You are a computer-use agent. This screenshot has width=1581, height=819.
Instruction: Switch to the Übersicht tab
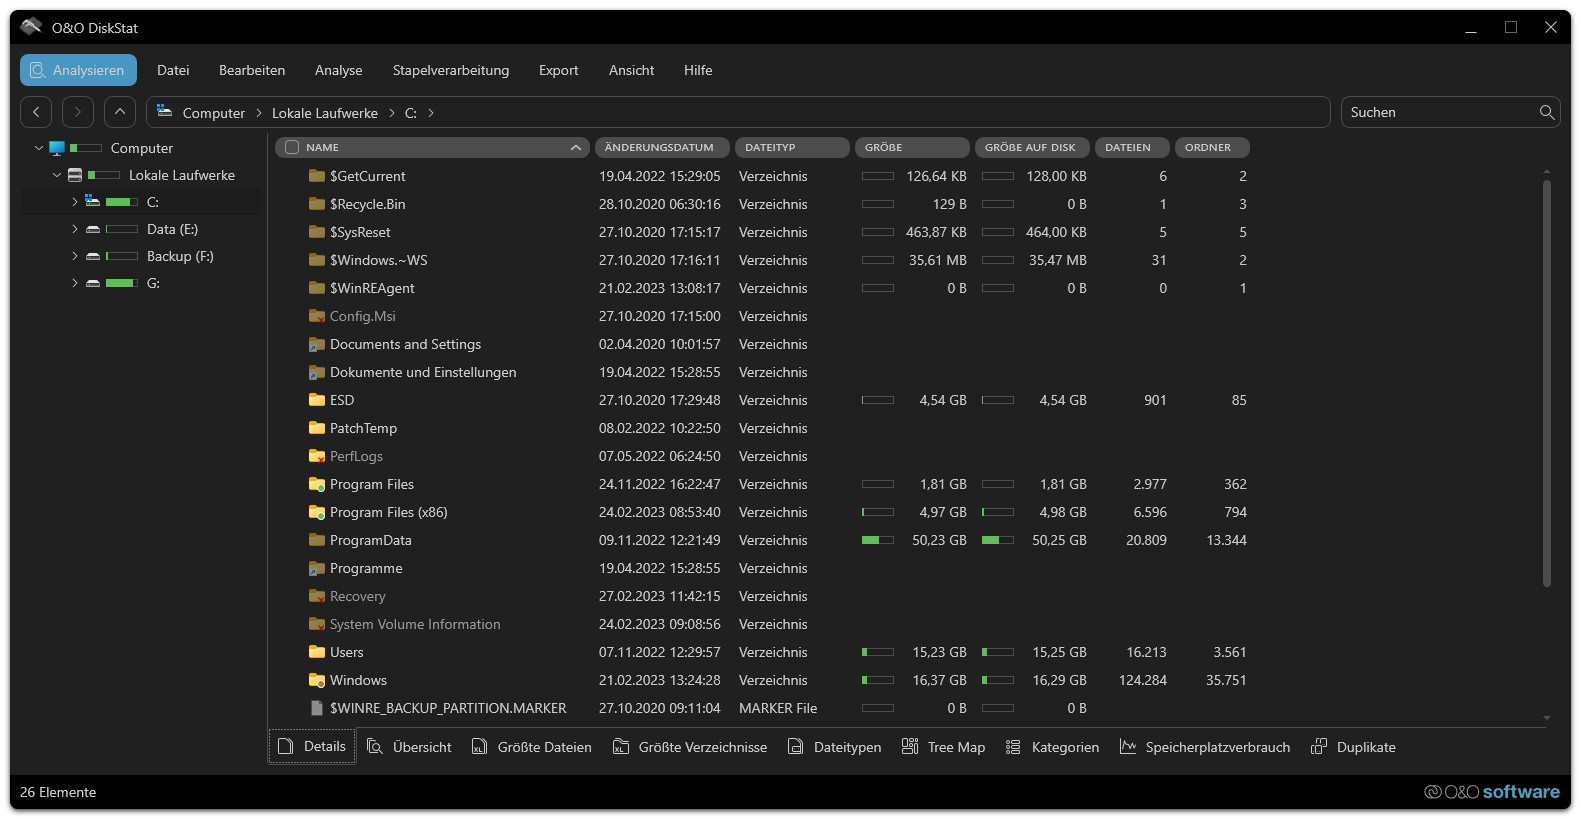[409, 747]
